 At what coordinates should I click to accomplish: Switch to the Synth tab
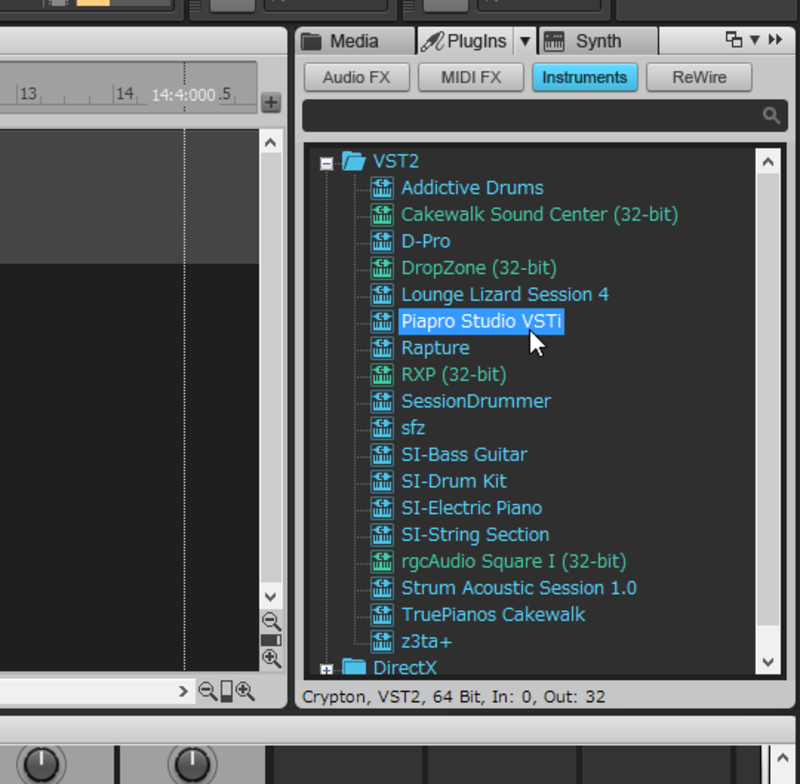pos(598,41)
